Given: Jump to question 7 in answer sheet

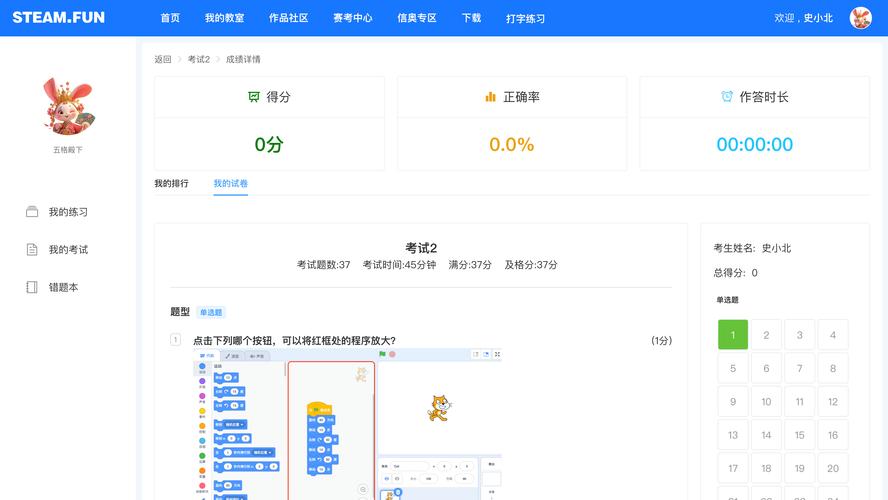Looking at the screenshot, I should click(x=800, y=368).
